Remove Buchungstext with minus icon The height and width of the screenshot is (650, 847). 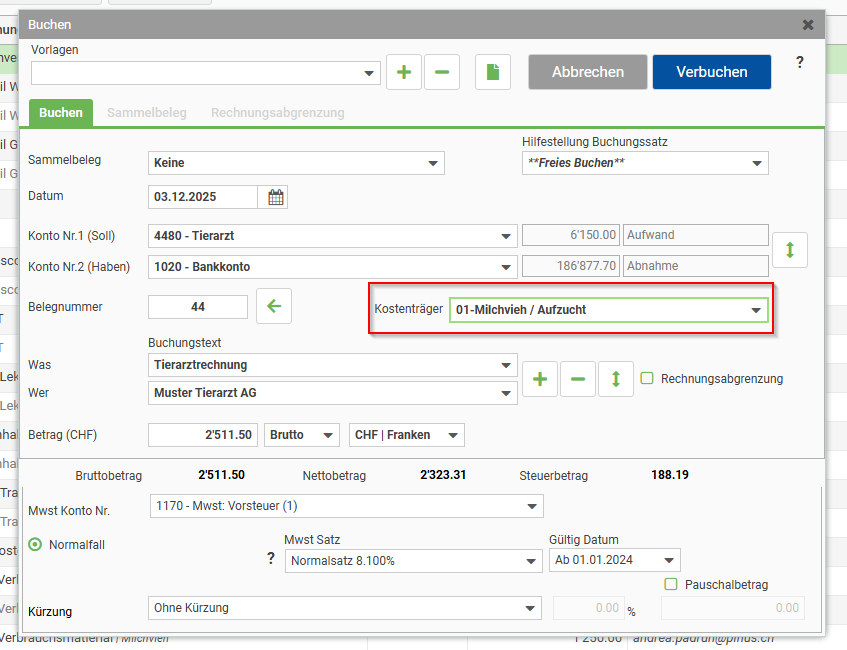tap(578, 379)
